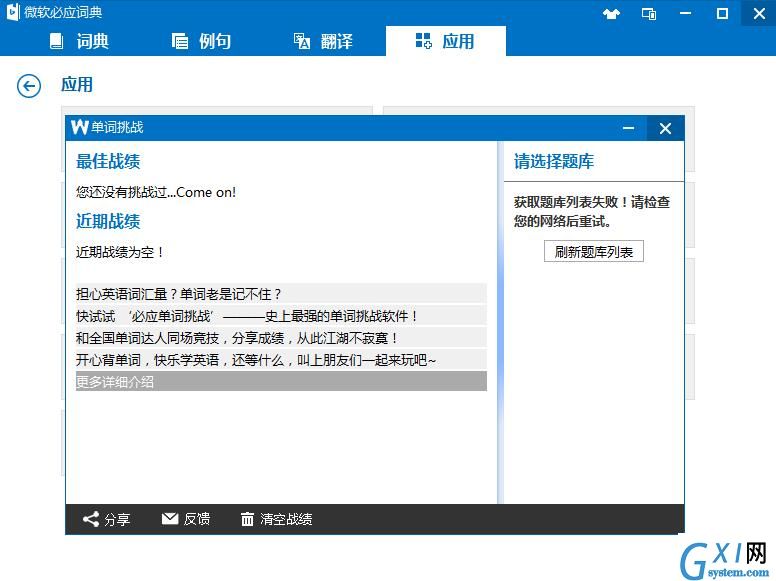This screenshot has width=776, height=581.
Task: Click the Bing dictionary logo in title bar
Action: click(x=12, y=12)
